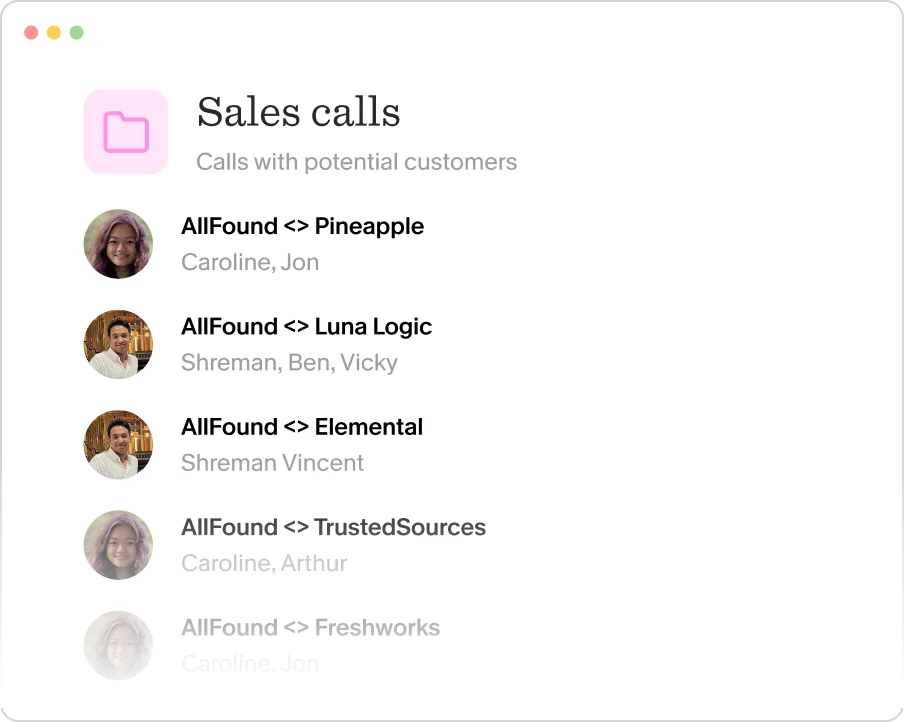Click the pink folder icon
Screen dimensions: 904x722
[125, 131]
